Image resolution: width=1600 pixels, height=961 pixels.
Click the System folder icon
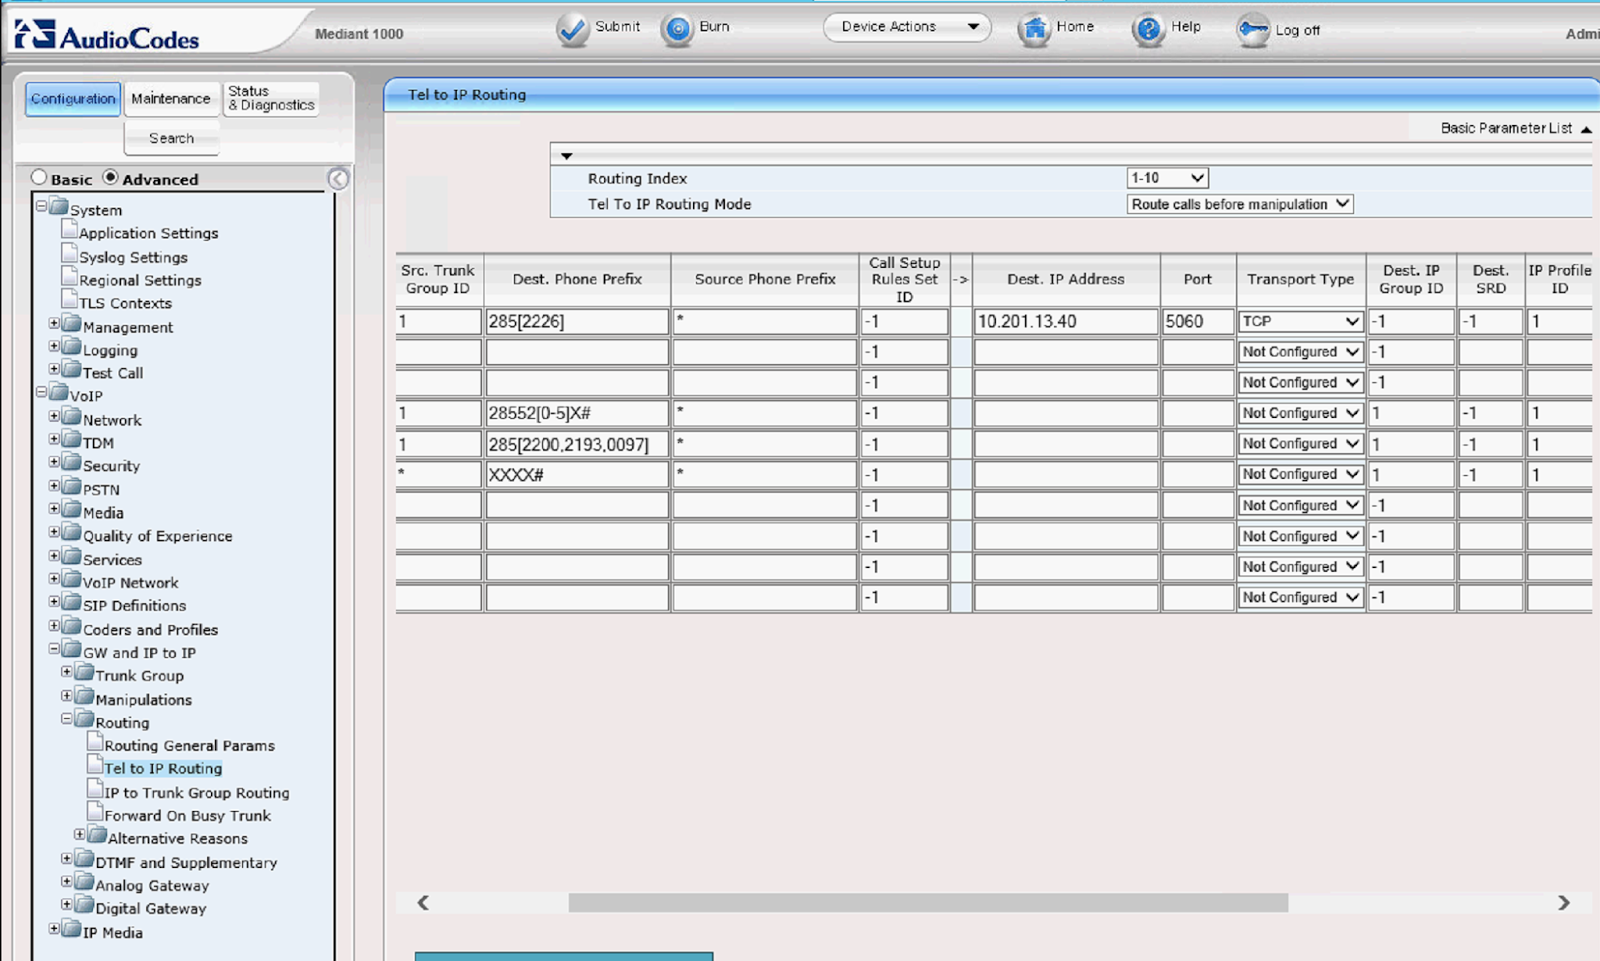pos(59,207)
